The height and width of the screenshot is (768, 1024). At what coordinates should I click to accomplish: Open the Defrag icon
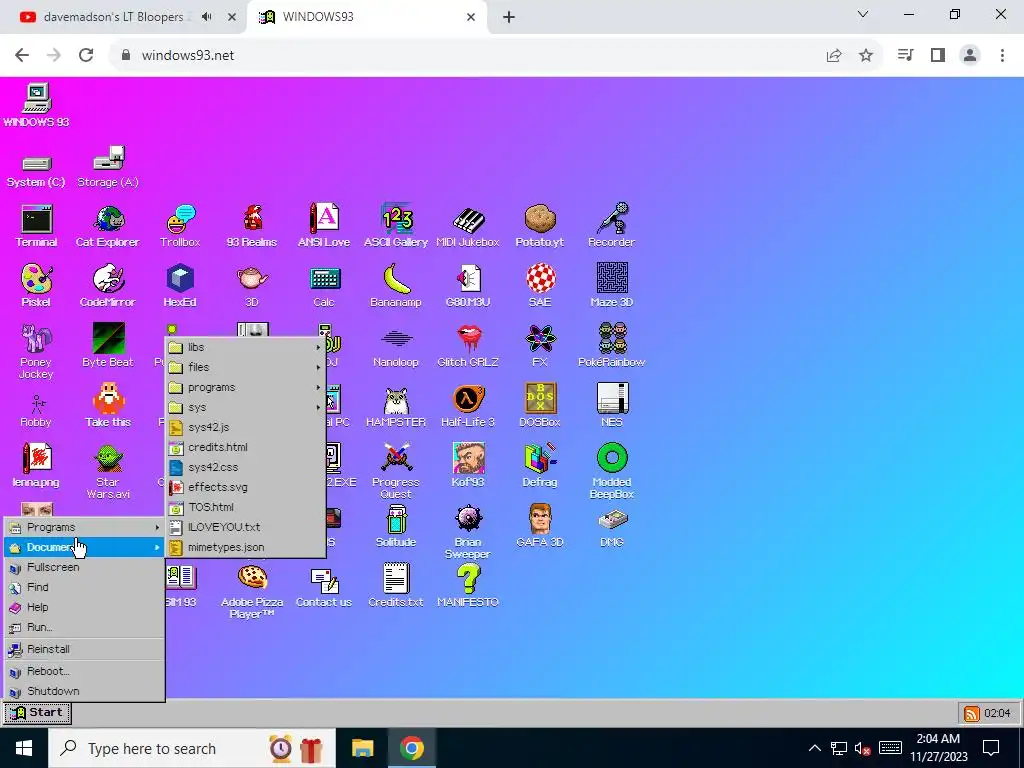click(x=540, y=466)
